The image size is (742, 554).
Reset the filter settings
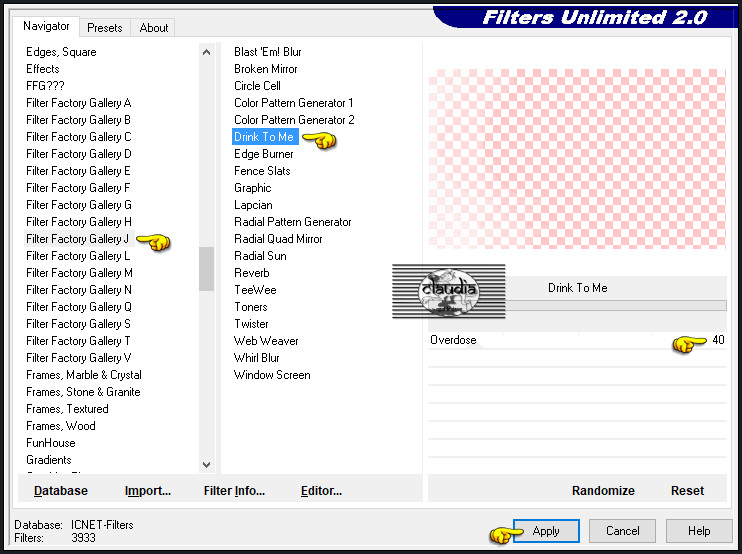click(x=687, y=491)
